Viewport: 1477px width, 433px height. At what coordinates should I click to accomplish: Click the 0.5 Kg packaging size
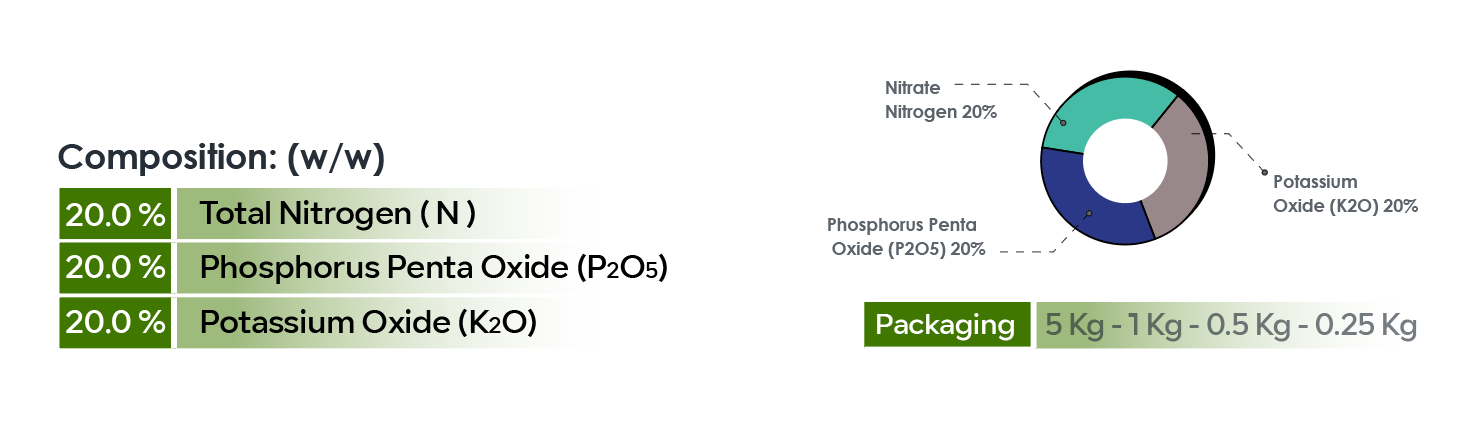click(1245, 326)
